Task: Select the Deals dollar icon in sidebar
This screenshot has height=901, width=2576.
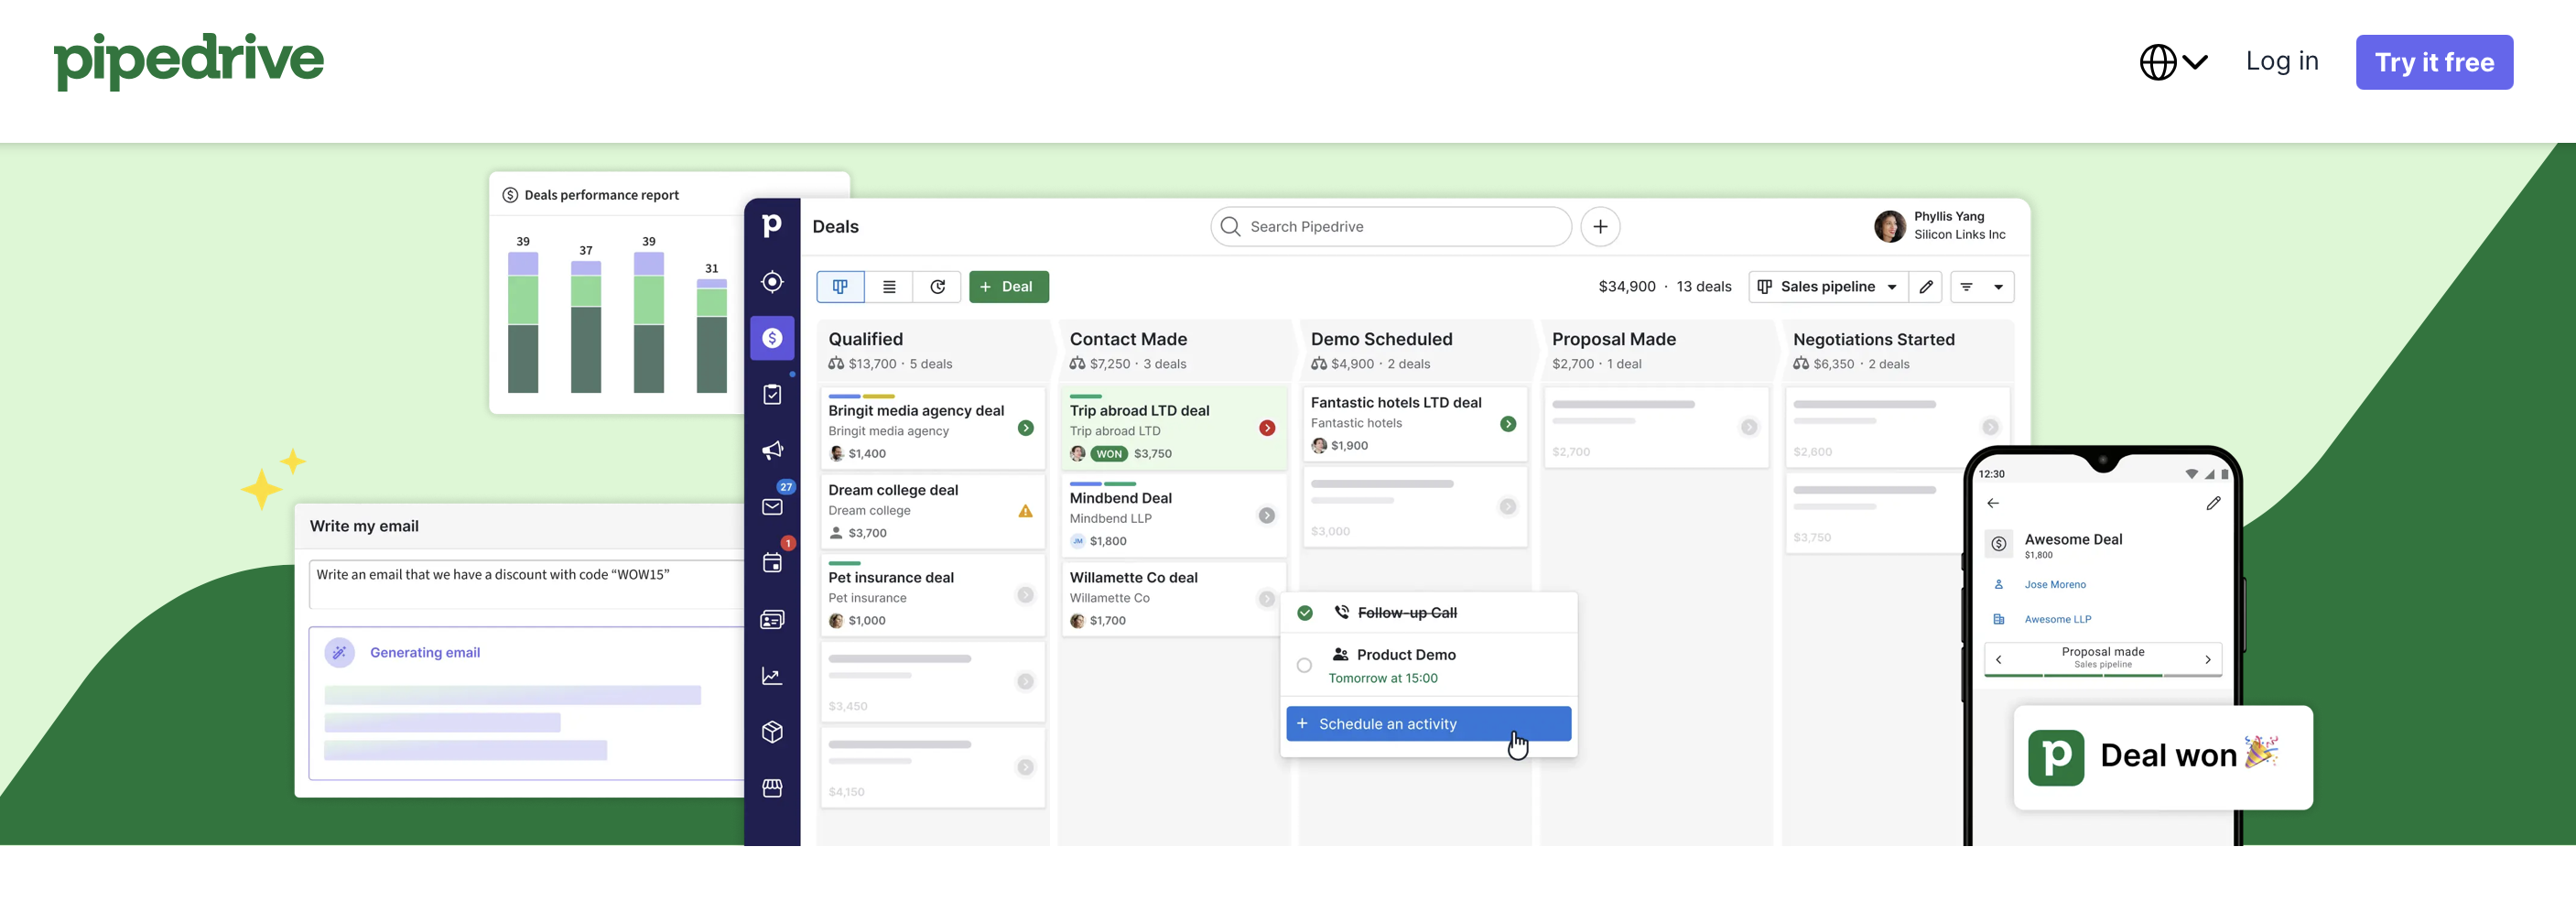Action: pyautogui.click(x=772, y=338)
